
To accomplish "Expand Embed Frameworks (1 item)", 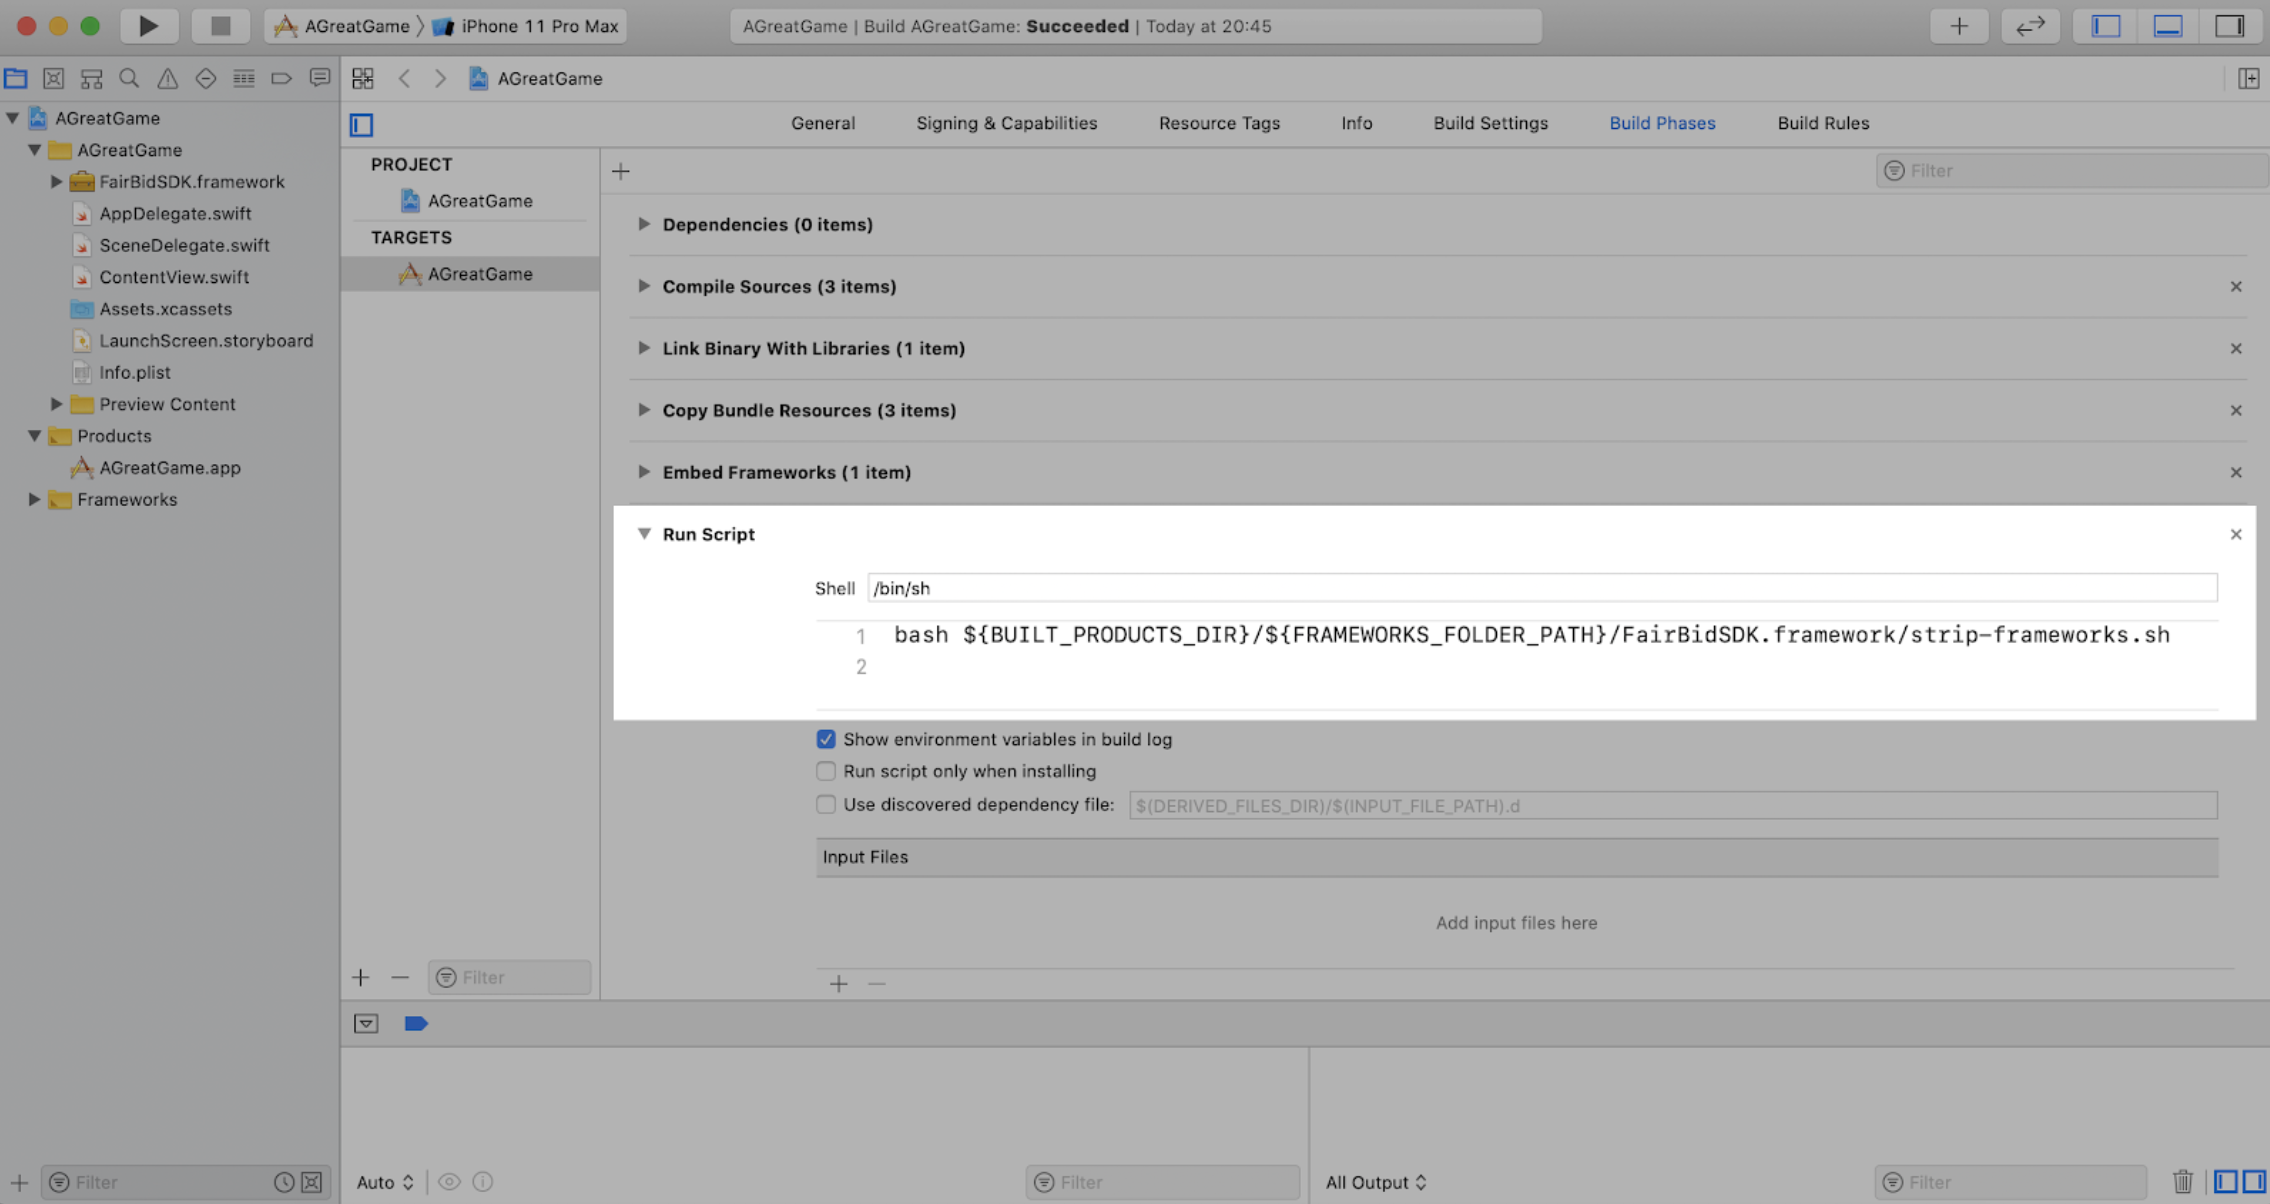I will (644, 472).
